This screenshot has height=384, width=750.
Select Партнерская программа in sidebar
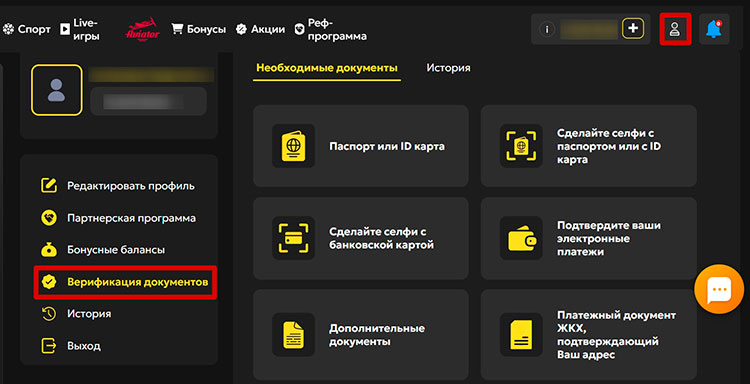click(131, 218)
